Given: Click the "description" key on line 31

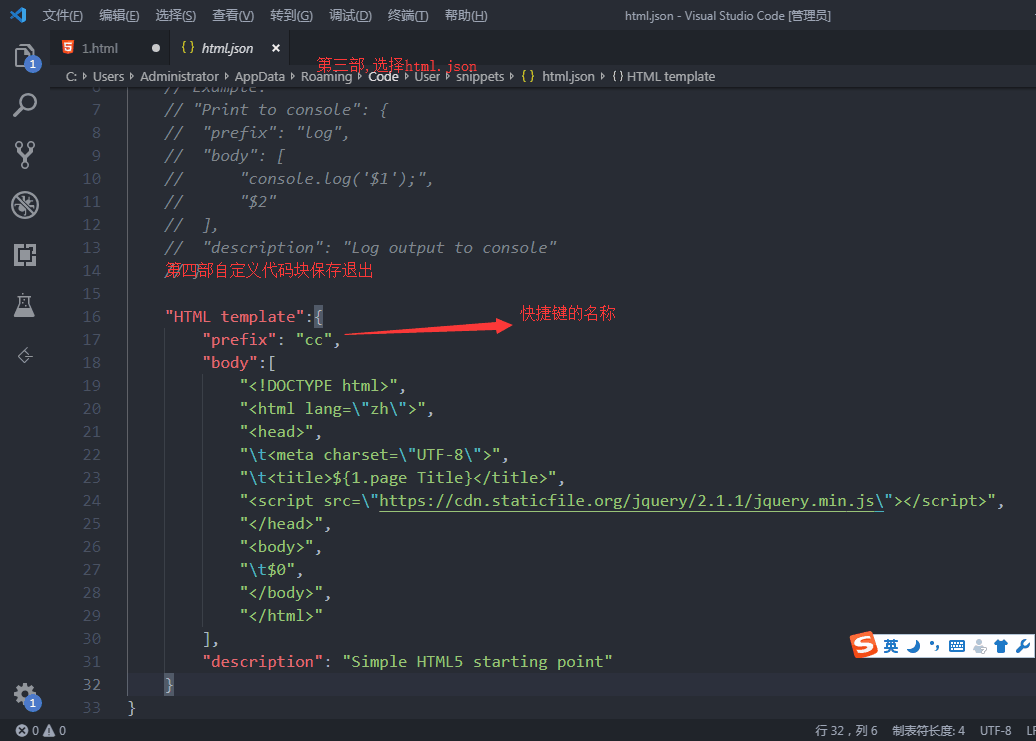Looking at the screenshot, I should tap(262, 662).
